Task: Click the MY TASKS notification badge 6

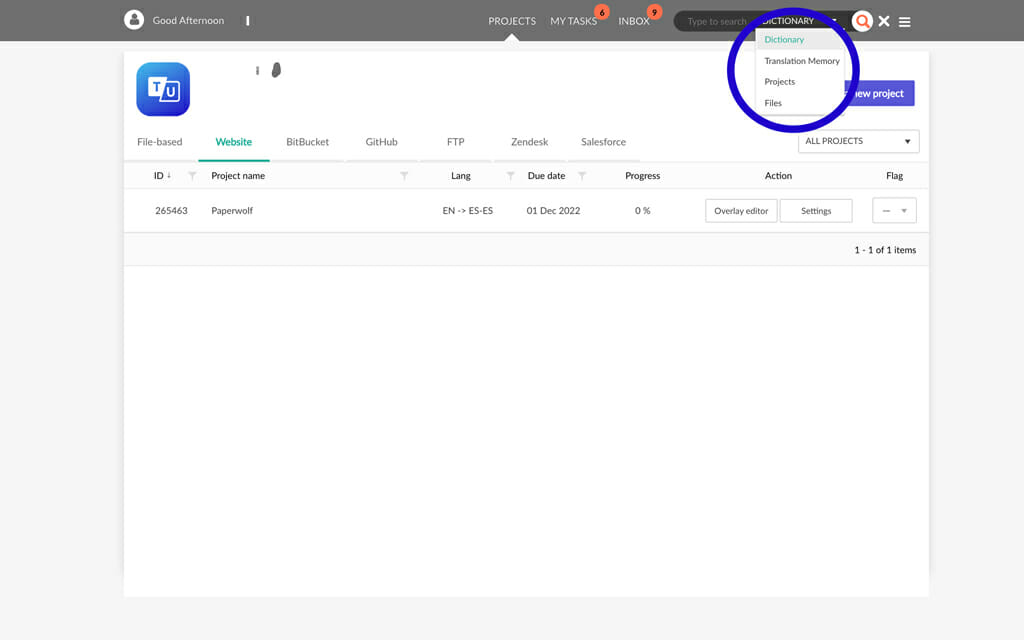Action: point(601,12)
